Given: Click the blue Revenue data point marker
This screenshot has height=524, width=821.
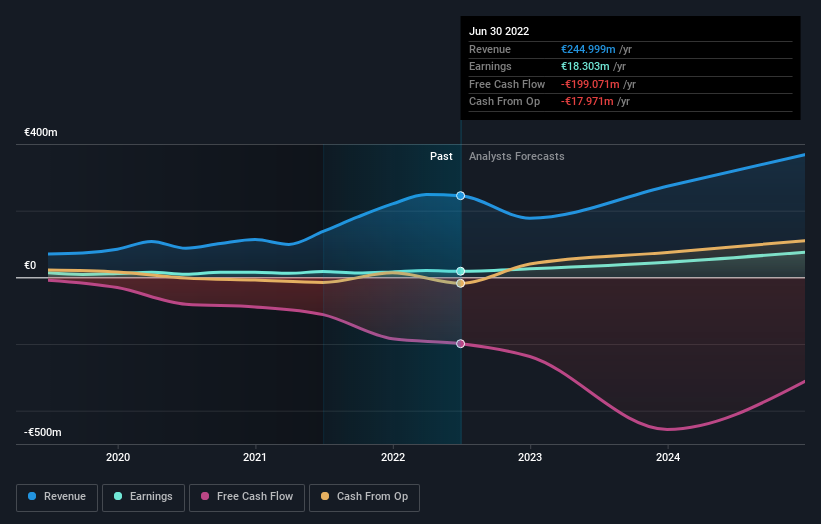Looking at the screenshot, I should 460,196.
